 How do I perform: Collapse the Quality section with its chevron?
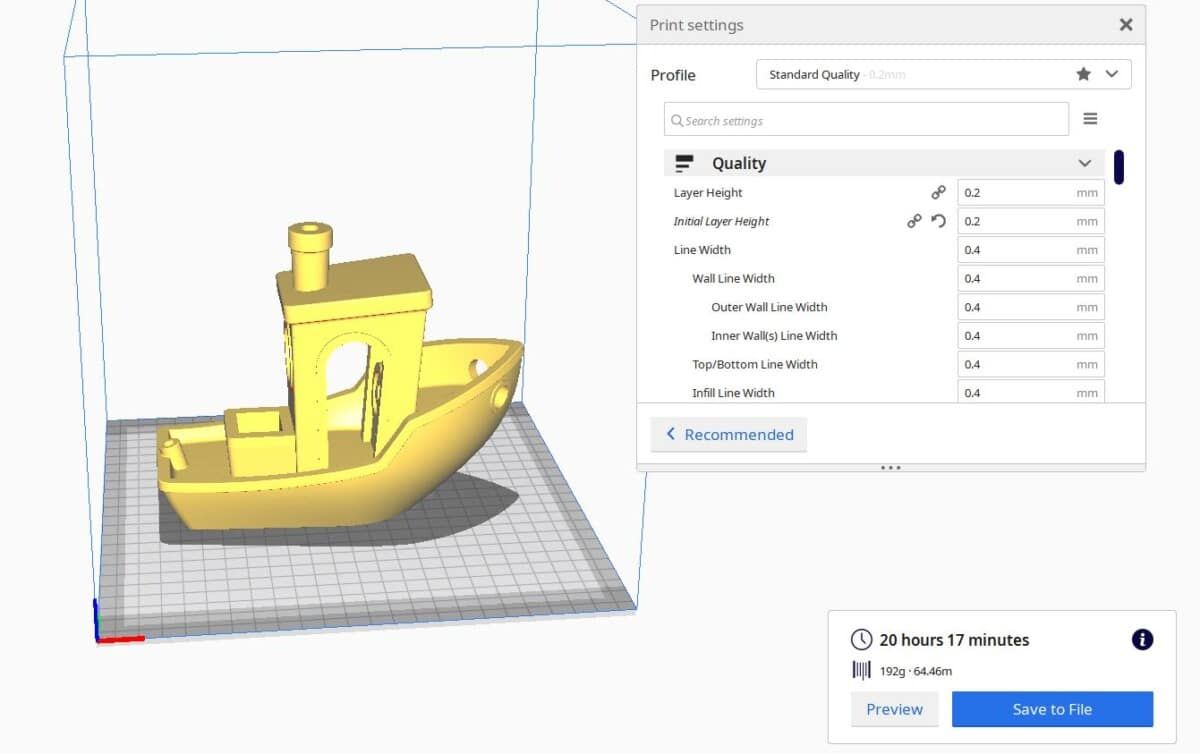click(x=1085, y=163)
